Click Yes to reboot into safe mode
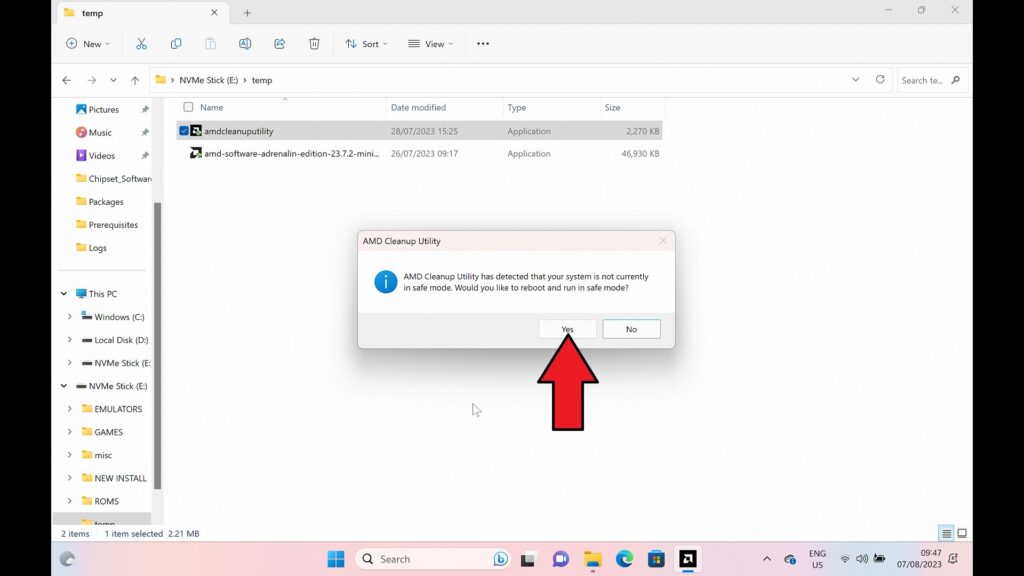The height and width of the screenshot is (576, 1024). tap(567, 328)
